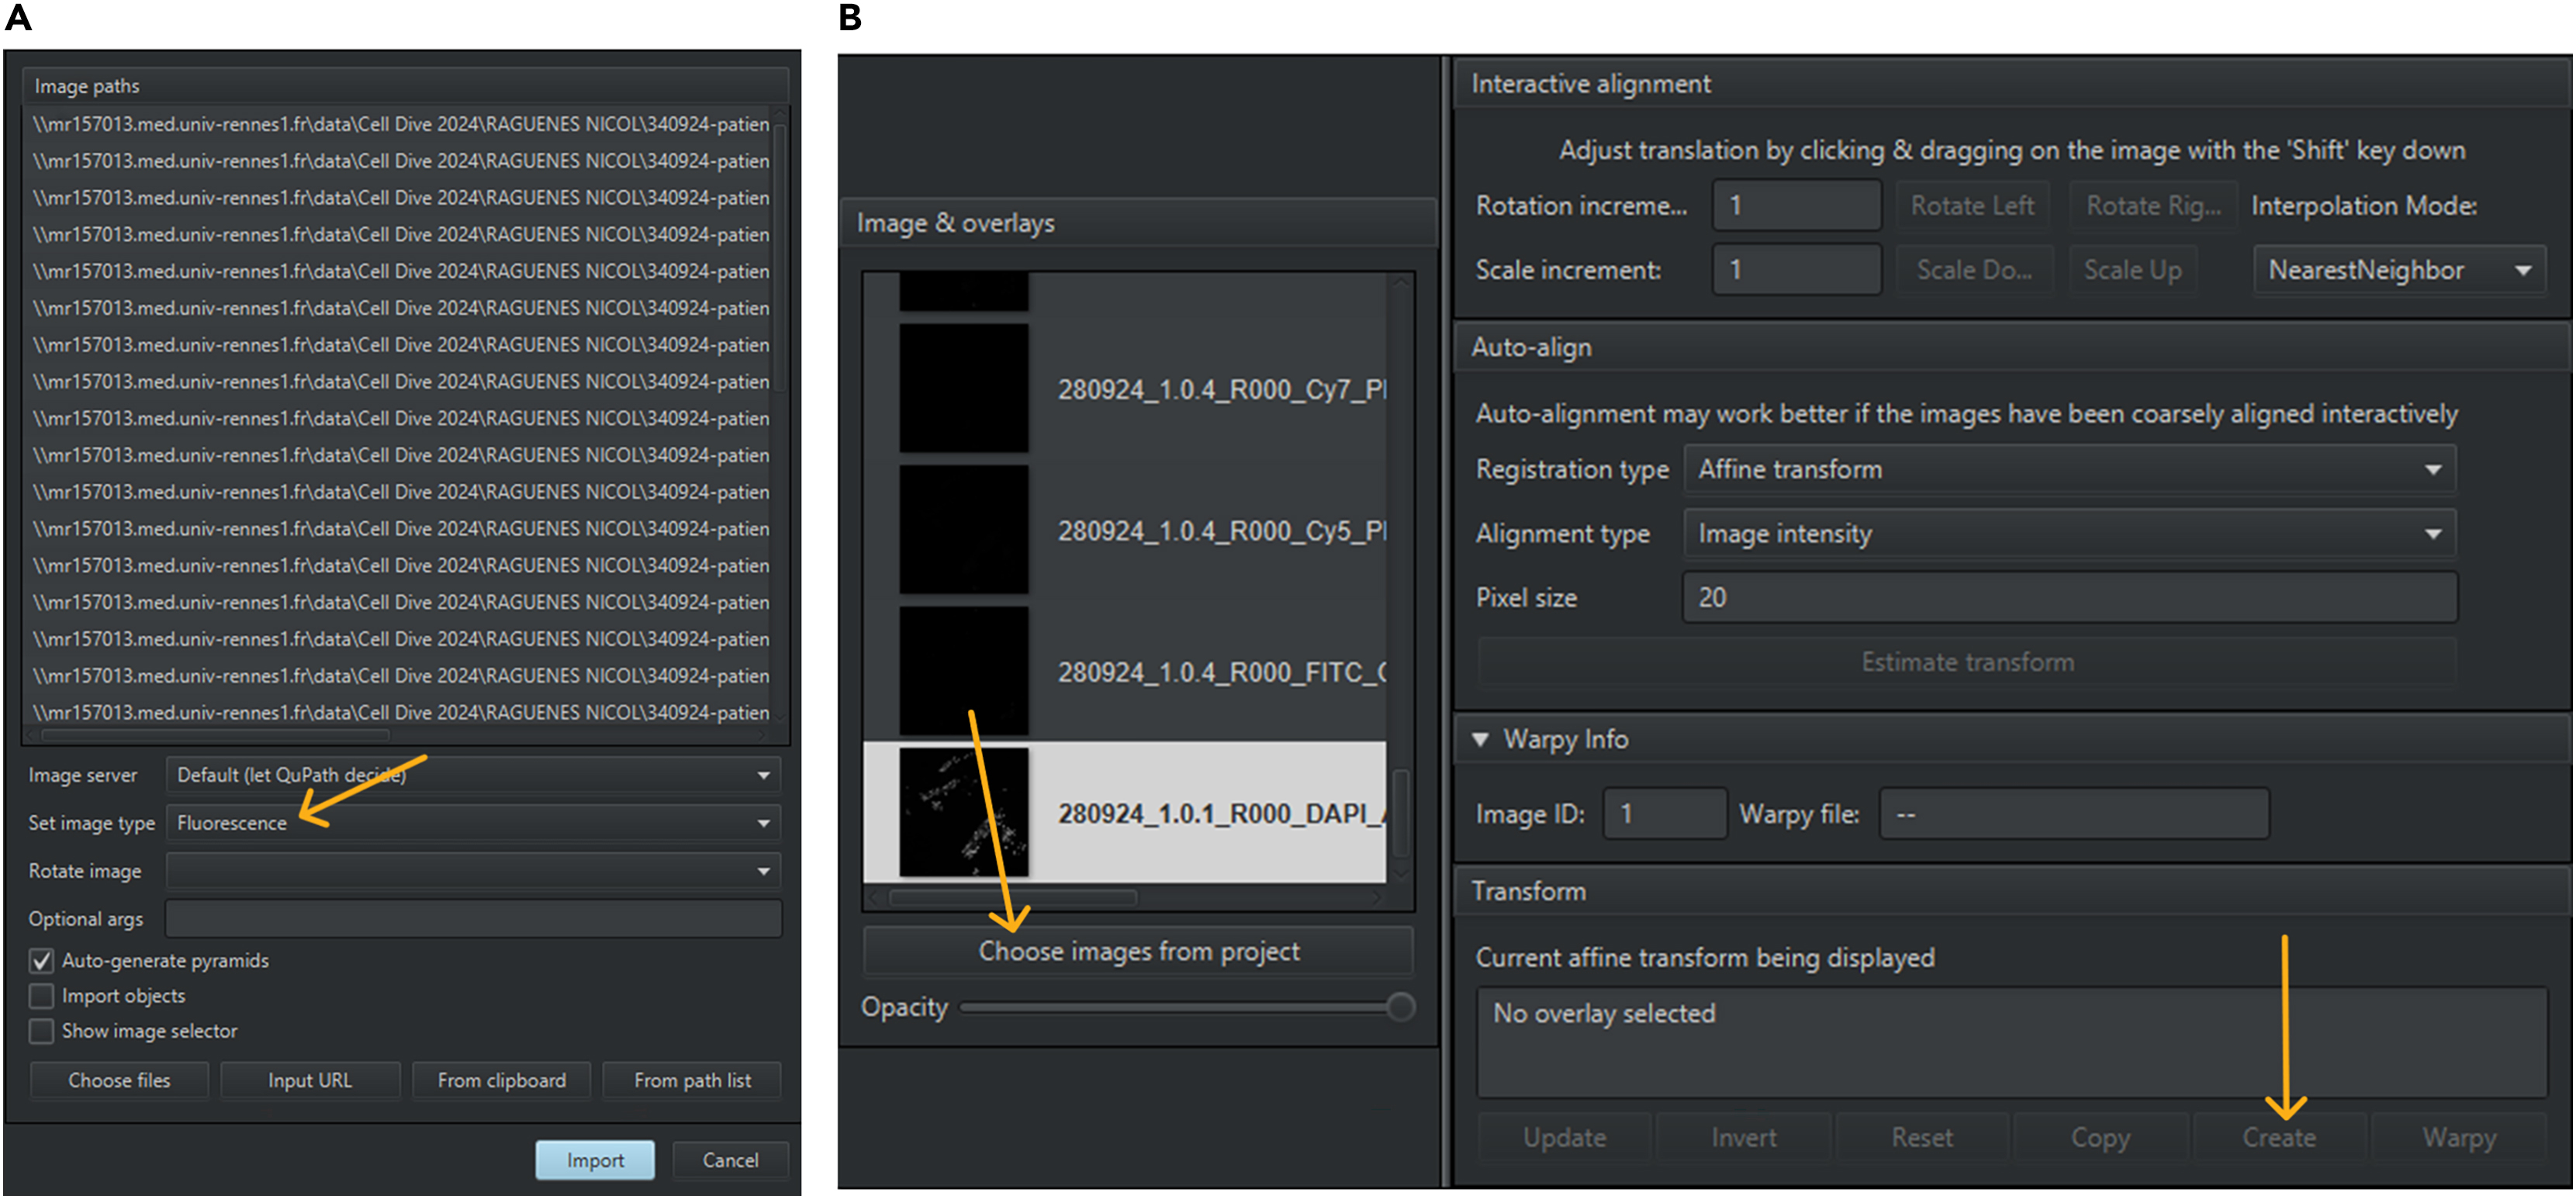Click the Pixel size input field

pos(2069,597)
